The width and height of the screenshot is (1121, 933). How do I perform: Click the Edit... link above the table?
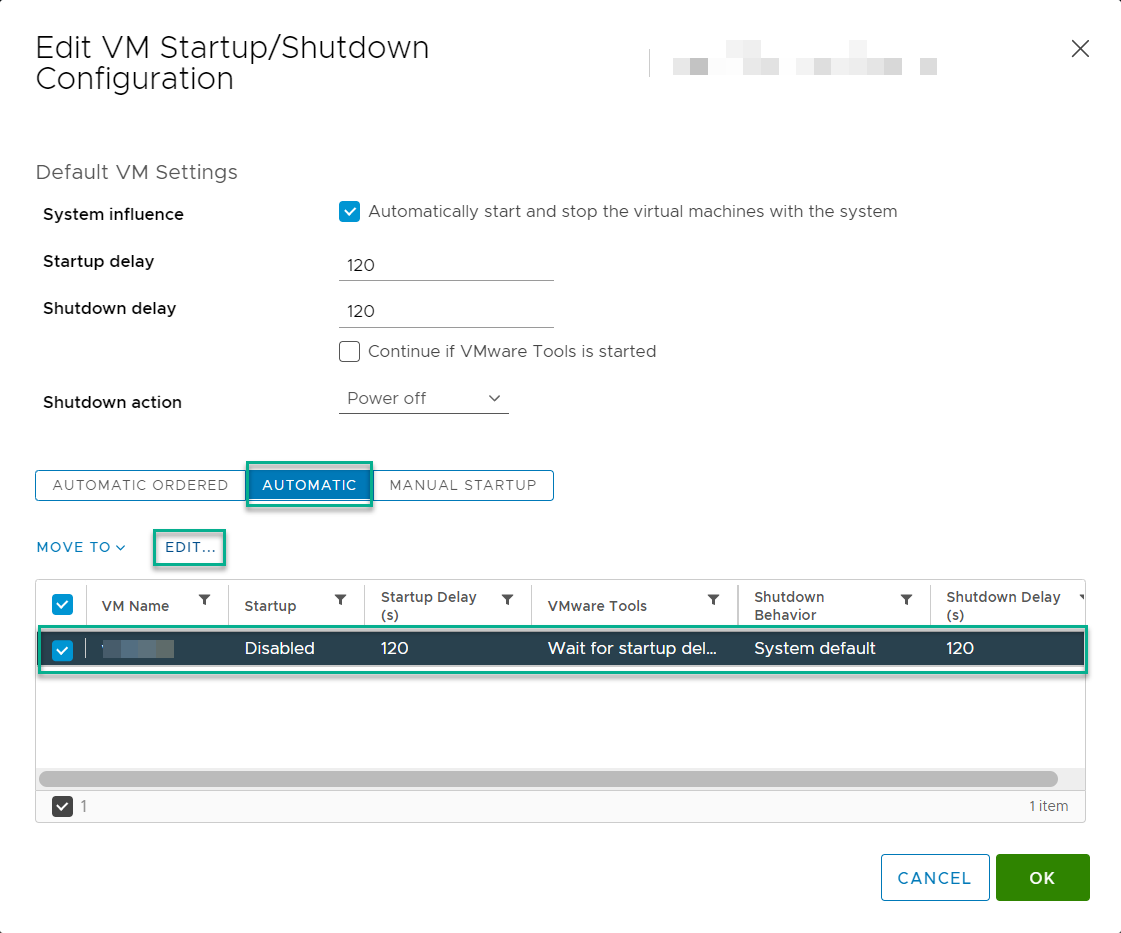pyautogui.click(x=190, y=548)
